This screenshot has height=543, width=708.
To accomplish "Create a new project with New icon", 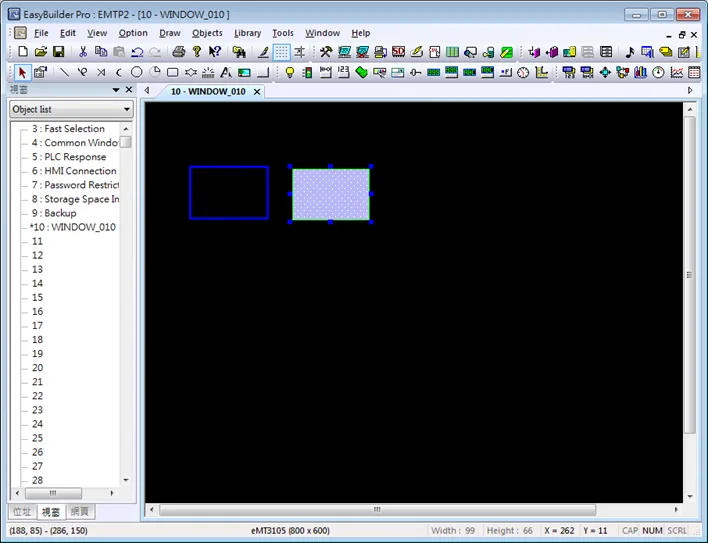I will 23,52.
